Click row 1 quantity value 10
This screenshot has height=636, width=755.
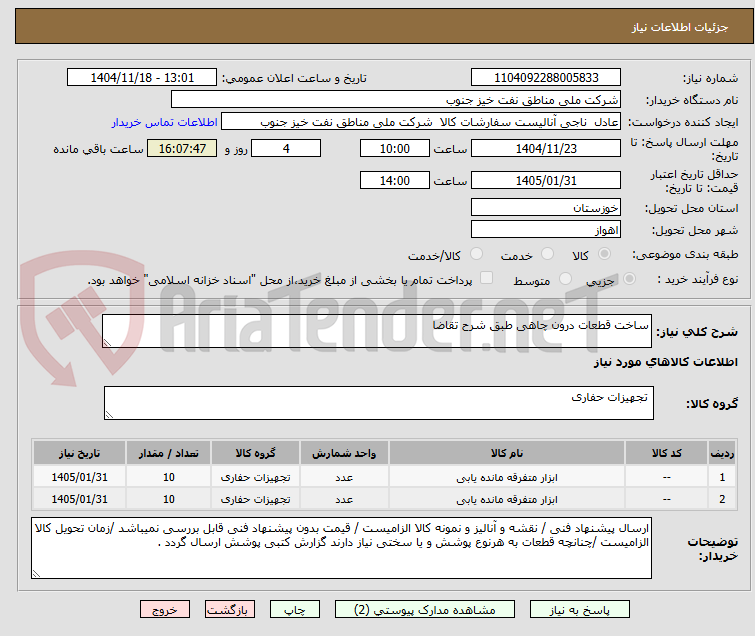point(169,477)
